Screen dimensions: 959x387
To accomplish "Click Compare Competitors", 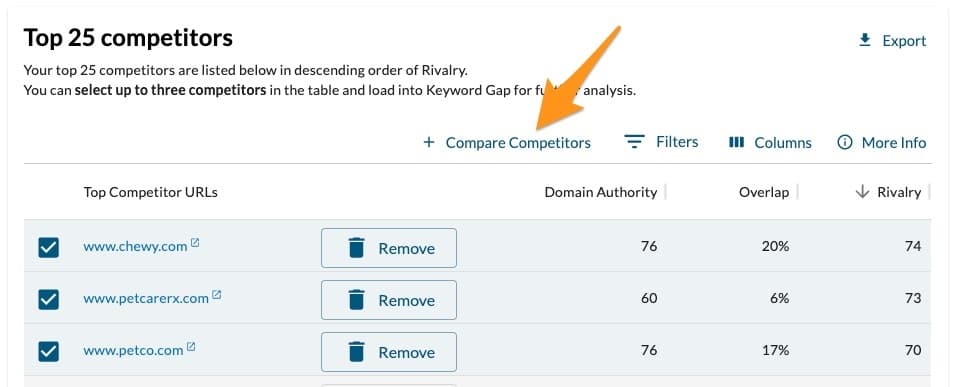I will coord(518,142).
